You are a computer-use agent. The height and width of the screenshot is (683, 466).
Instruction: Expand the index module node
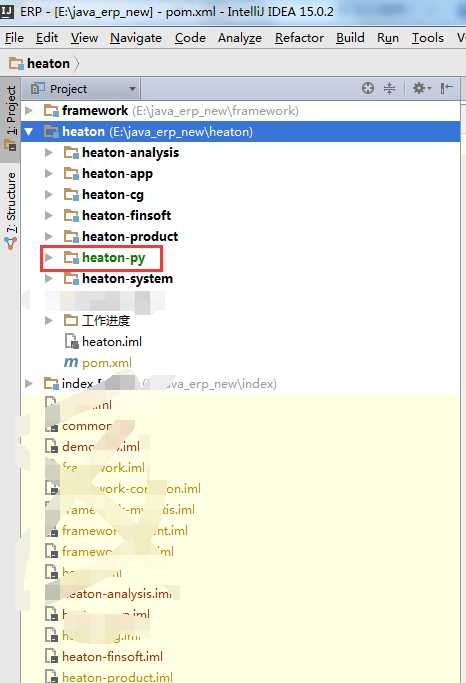(x=29, y=383)
